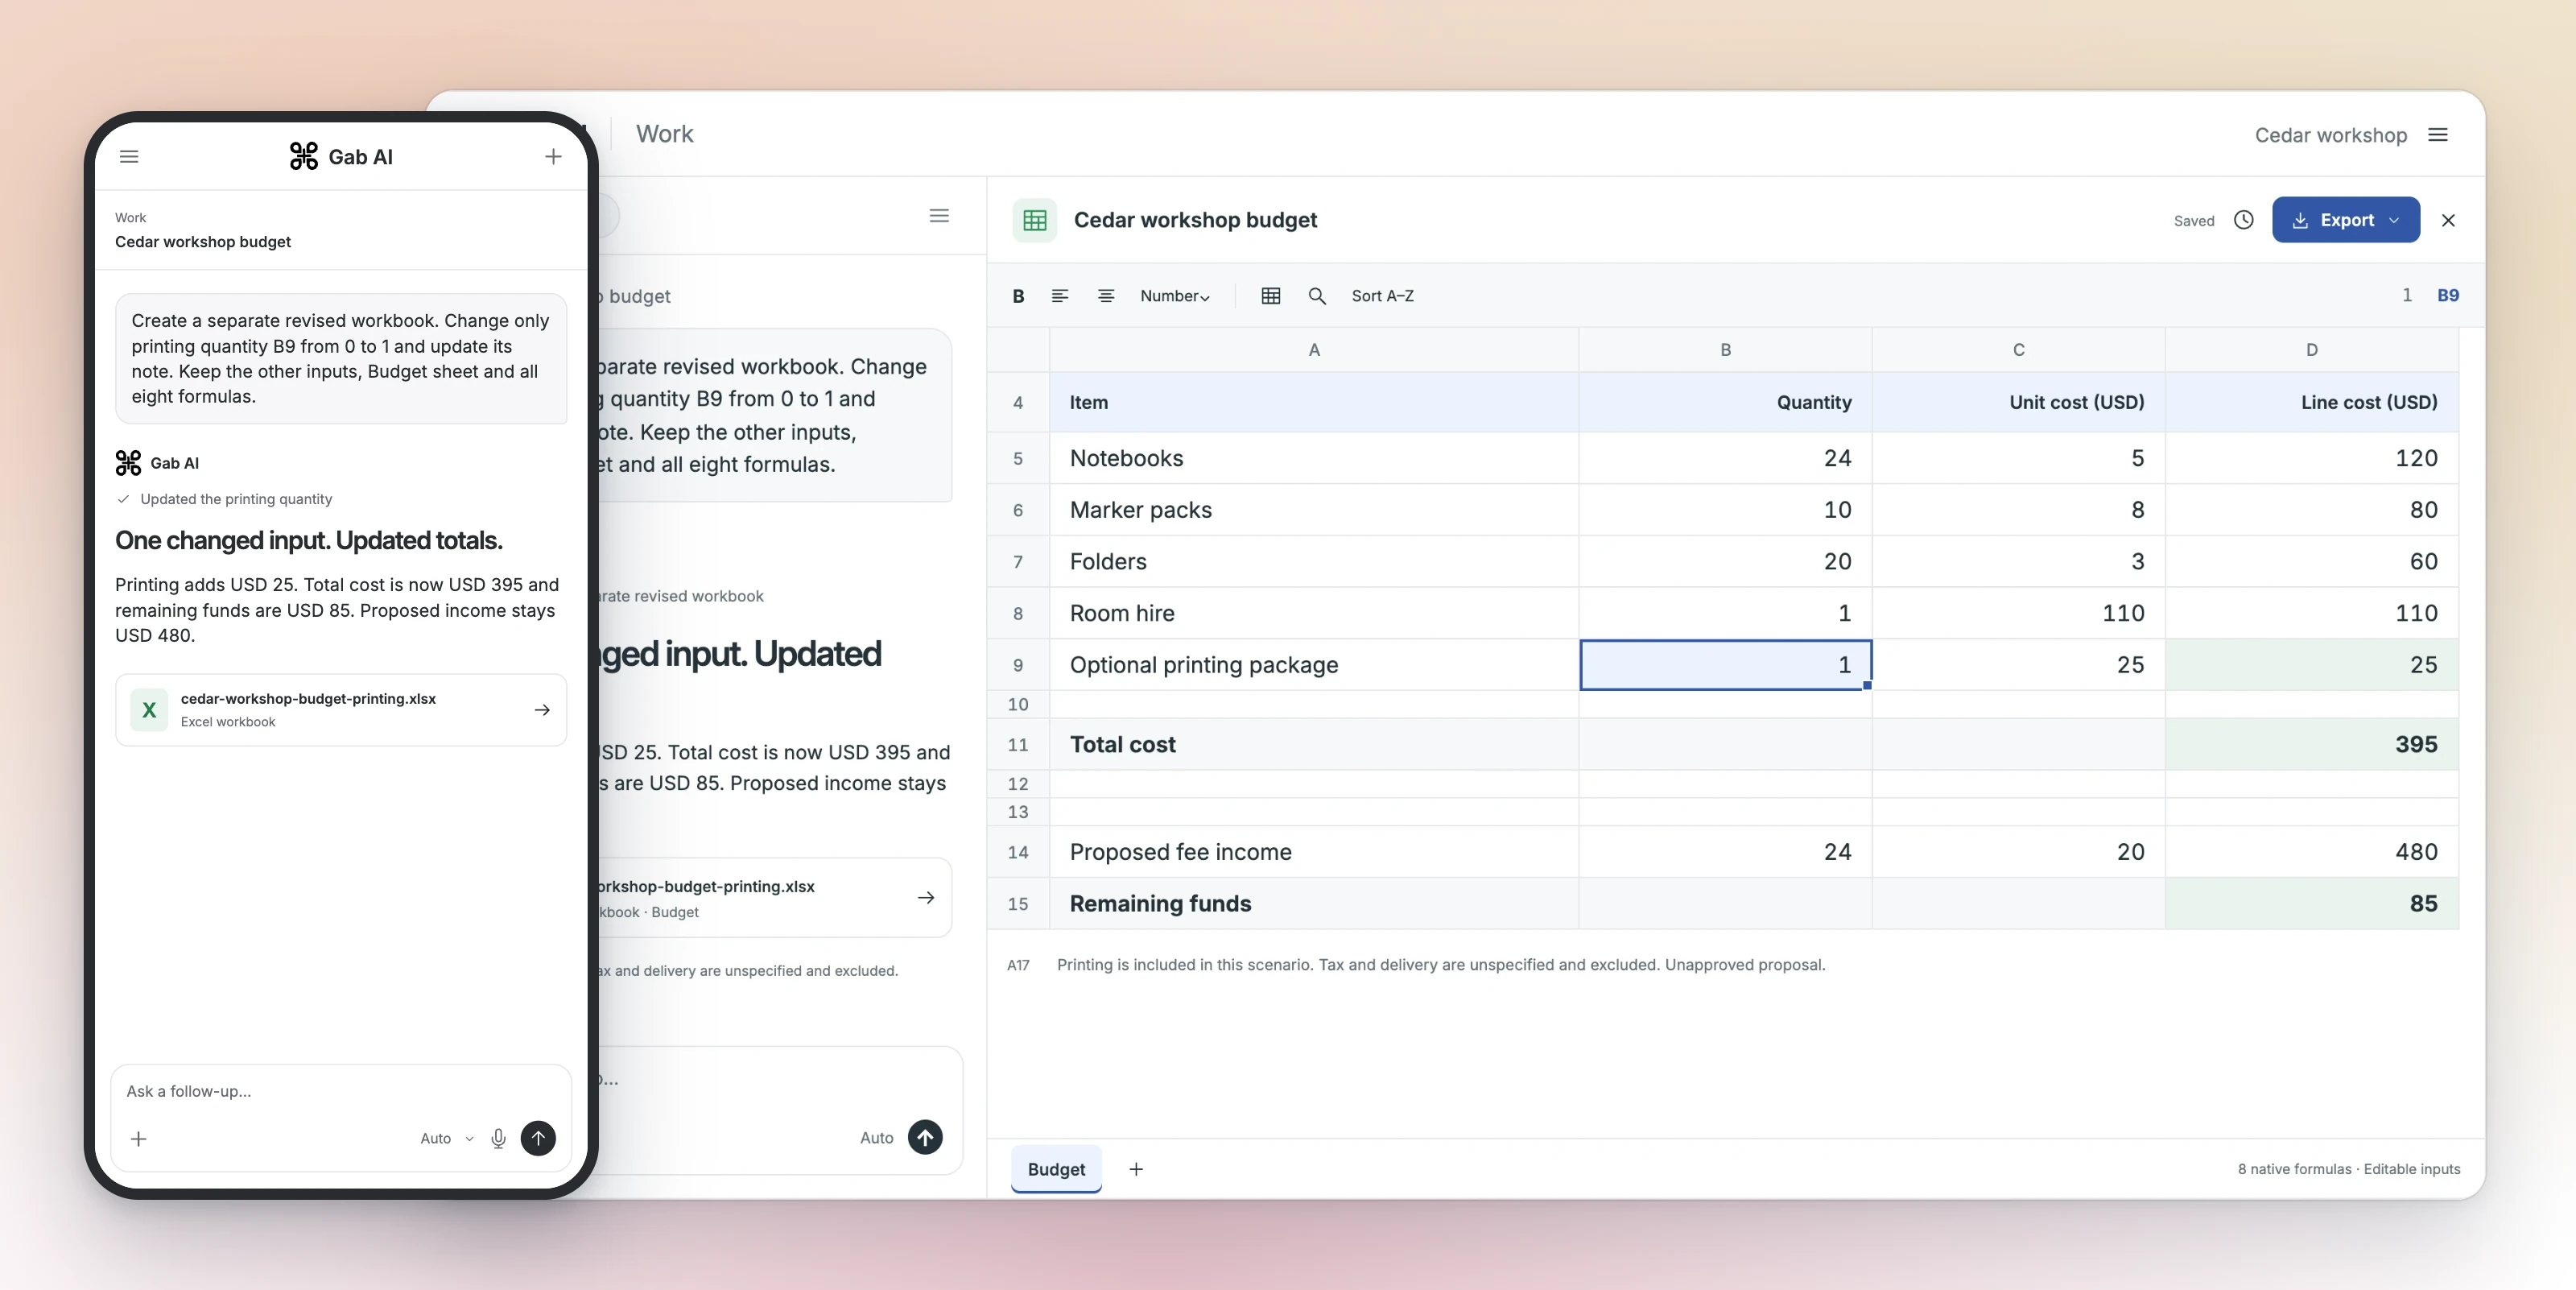This screenshot has width=2576, height=1290.
Task: Select column A header
Action: (1314, 350)
